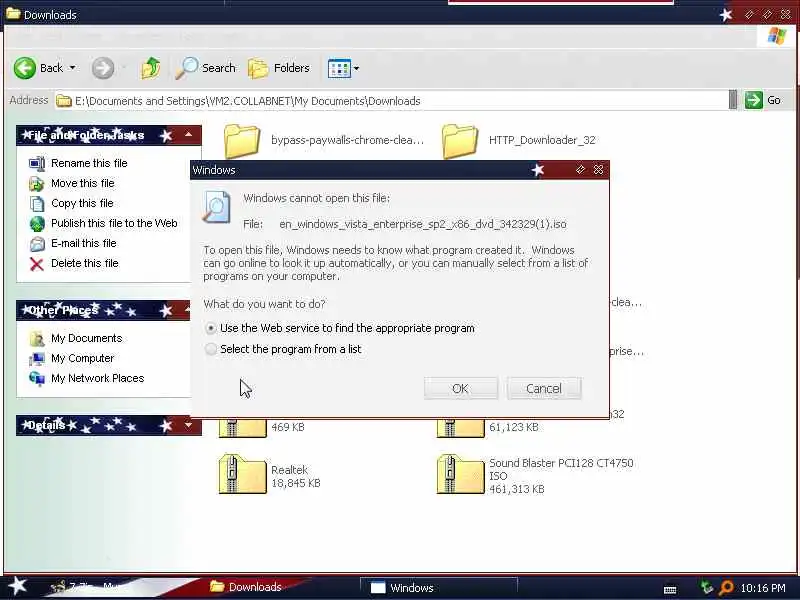Click the Windows flag logo
The height and width of the screenshot is (600, 800).
click(777, 36)
